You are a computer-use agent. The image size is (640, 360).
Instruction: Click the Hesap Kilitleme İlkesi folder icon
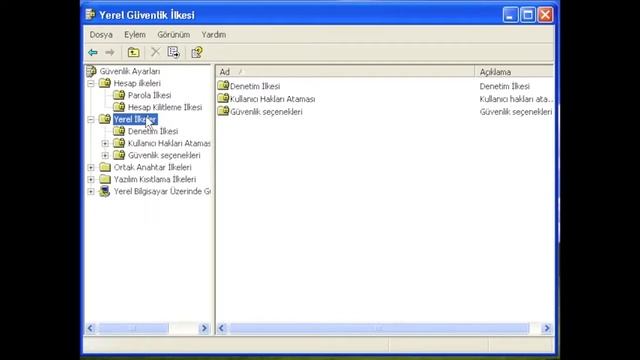pyautogui.click(x=119, y=107)
